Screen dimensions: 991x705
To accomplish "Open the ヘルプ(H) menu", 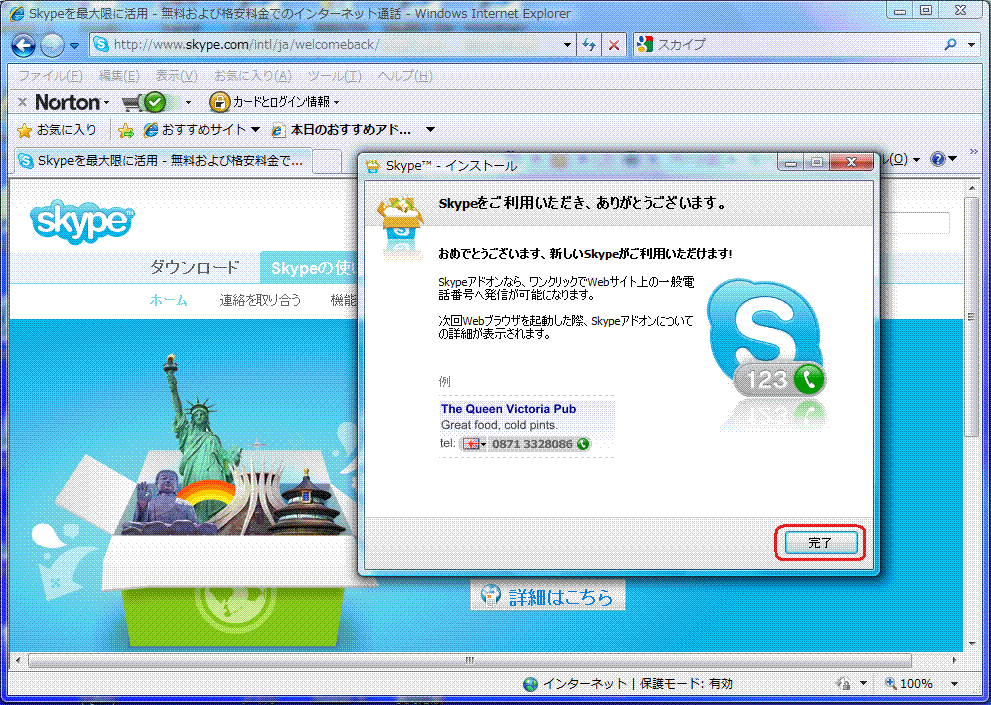I will 404,76.
